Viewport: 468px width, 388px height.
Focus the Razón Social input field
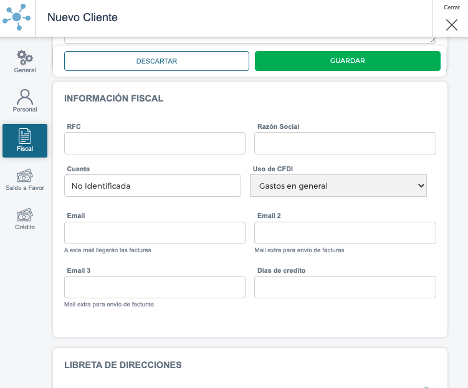tap(345, 143)
